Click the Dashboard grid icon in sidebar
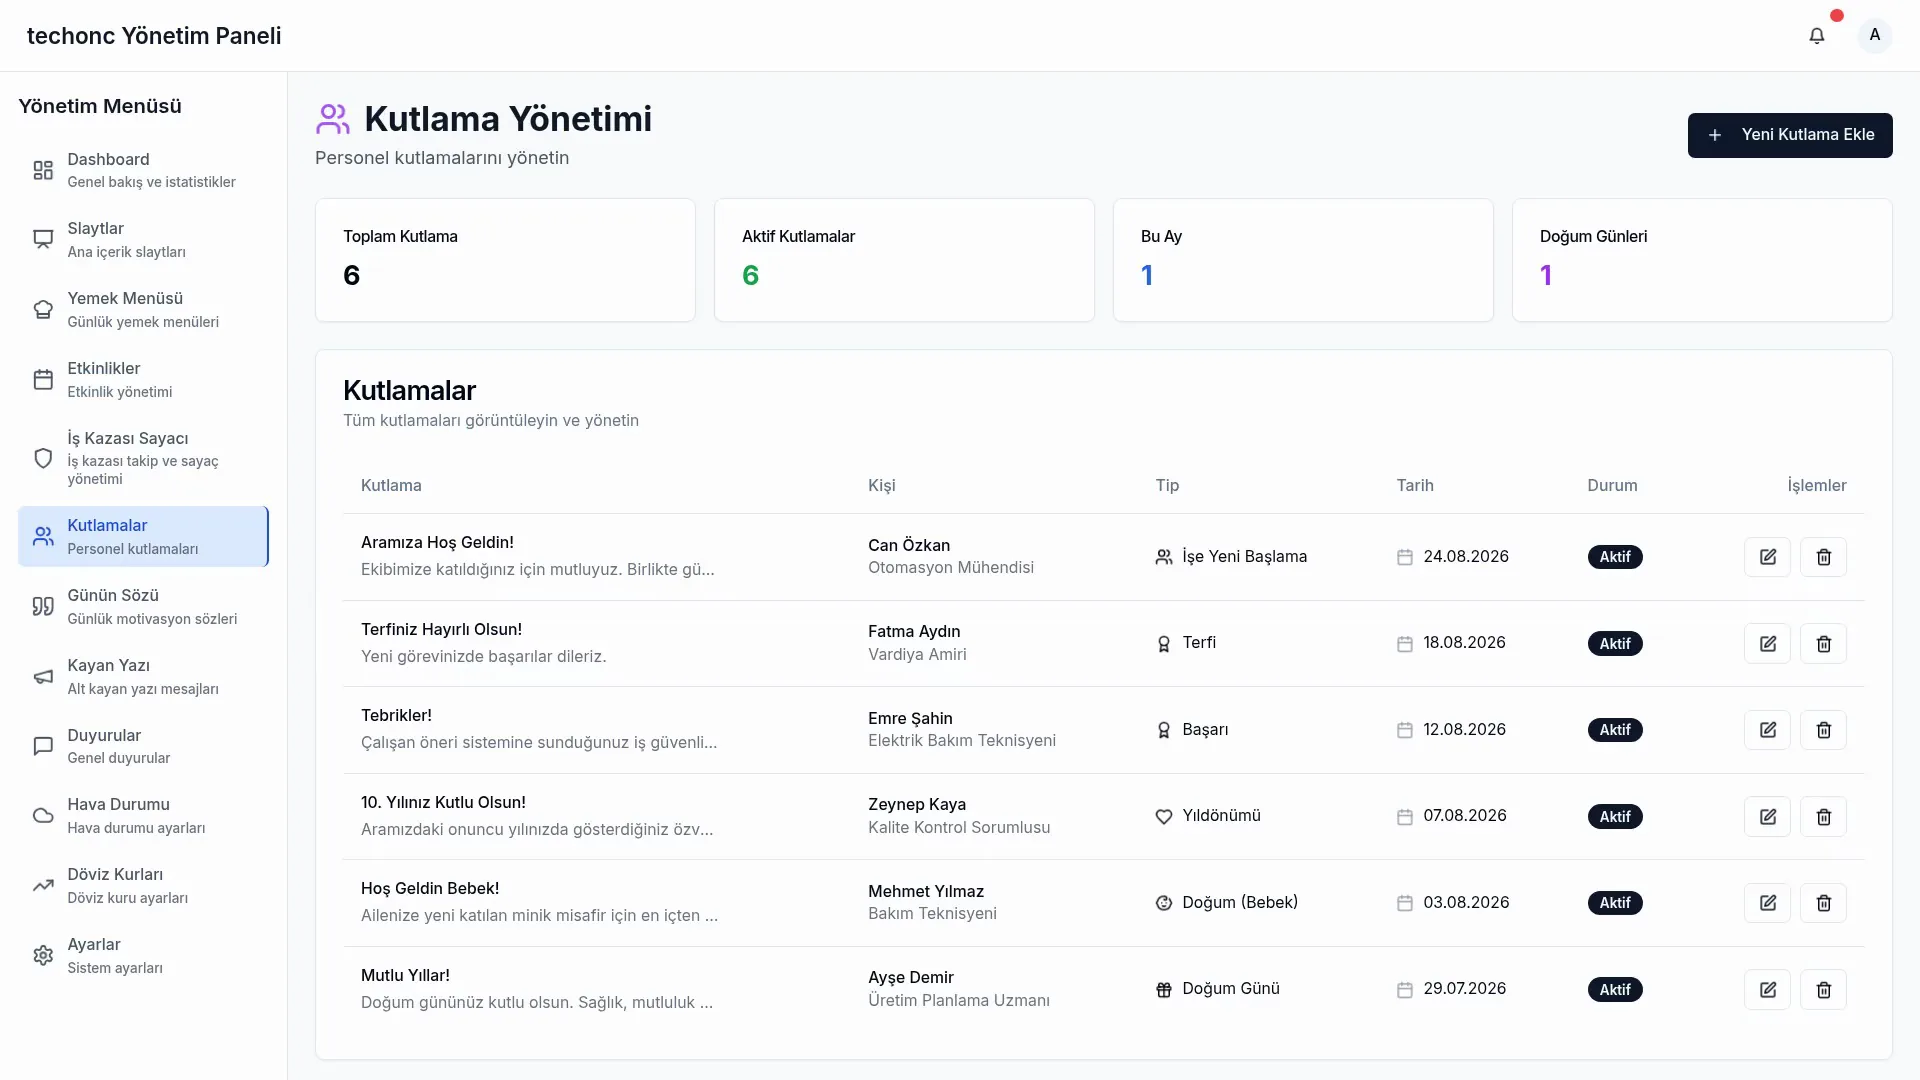The width and height of the screenshot is (1920, 1080). point(43,170)
